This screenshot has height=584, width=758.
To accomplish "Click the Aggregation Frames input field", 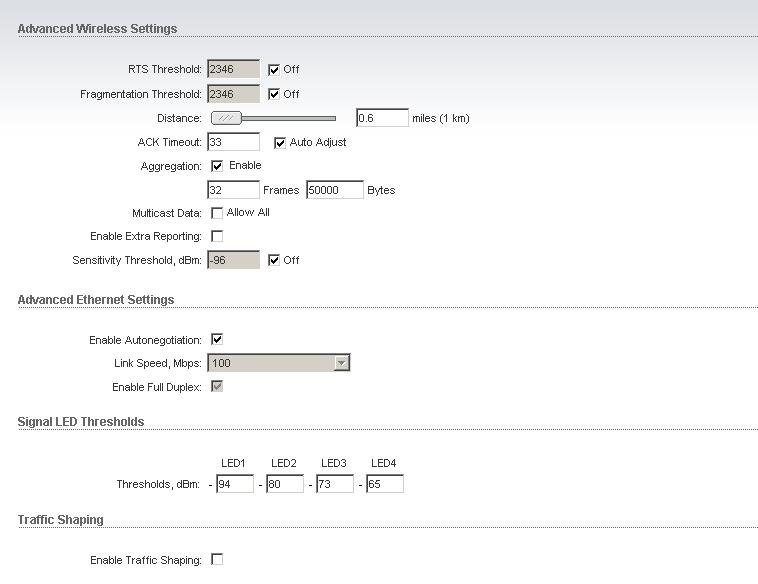I will point(233,190).
